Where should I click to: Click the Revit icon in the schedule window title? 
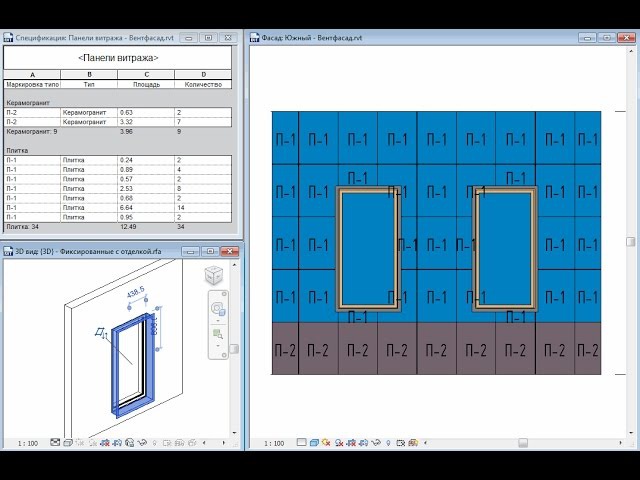[x=8, y=38]
